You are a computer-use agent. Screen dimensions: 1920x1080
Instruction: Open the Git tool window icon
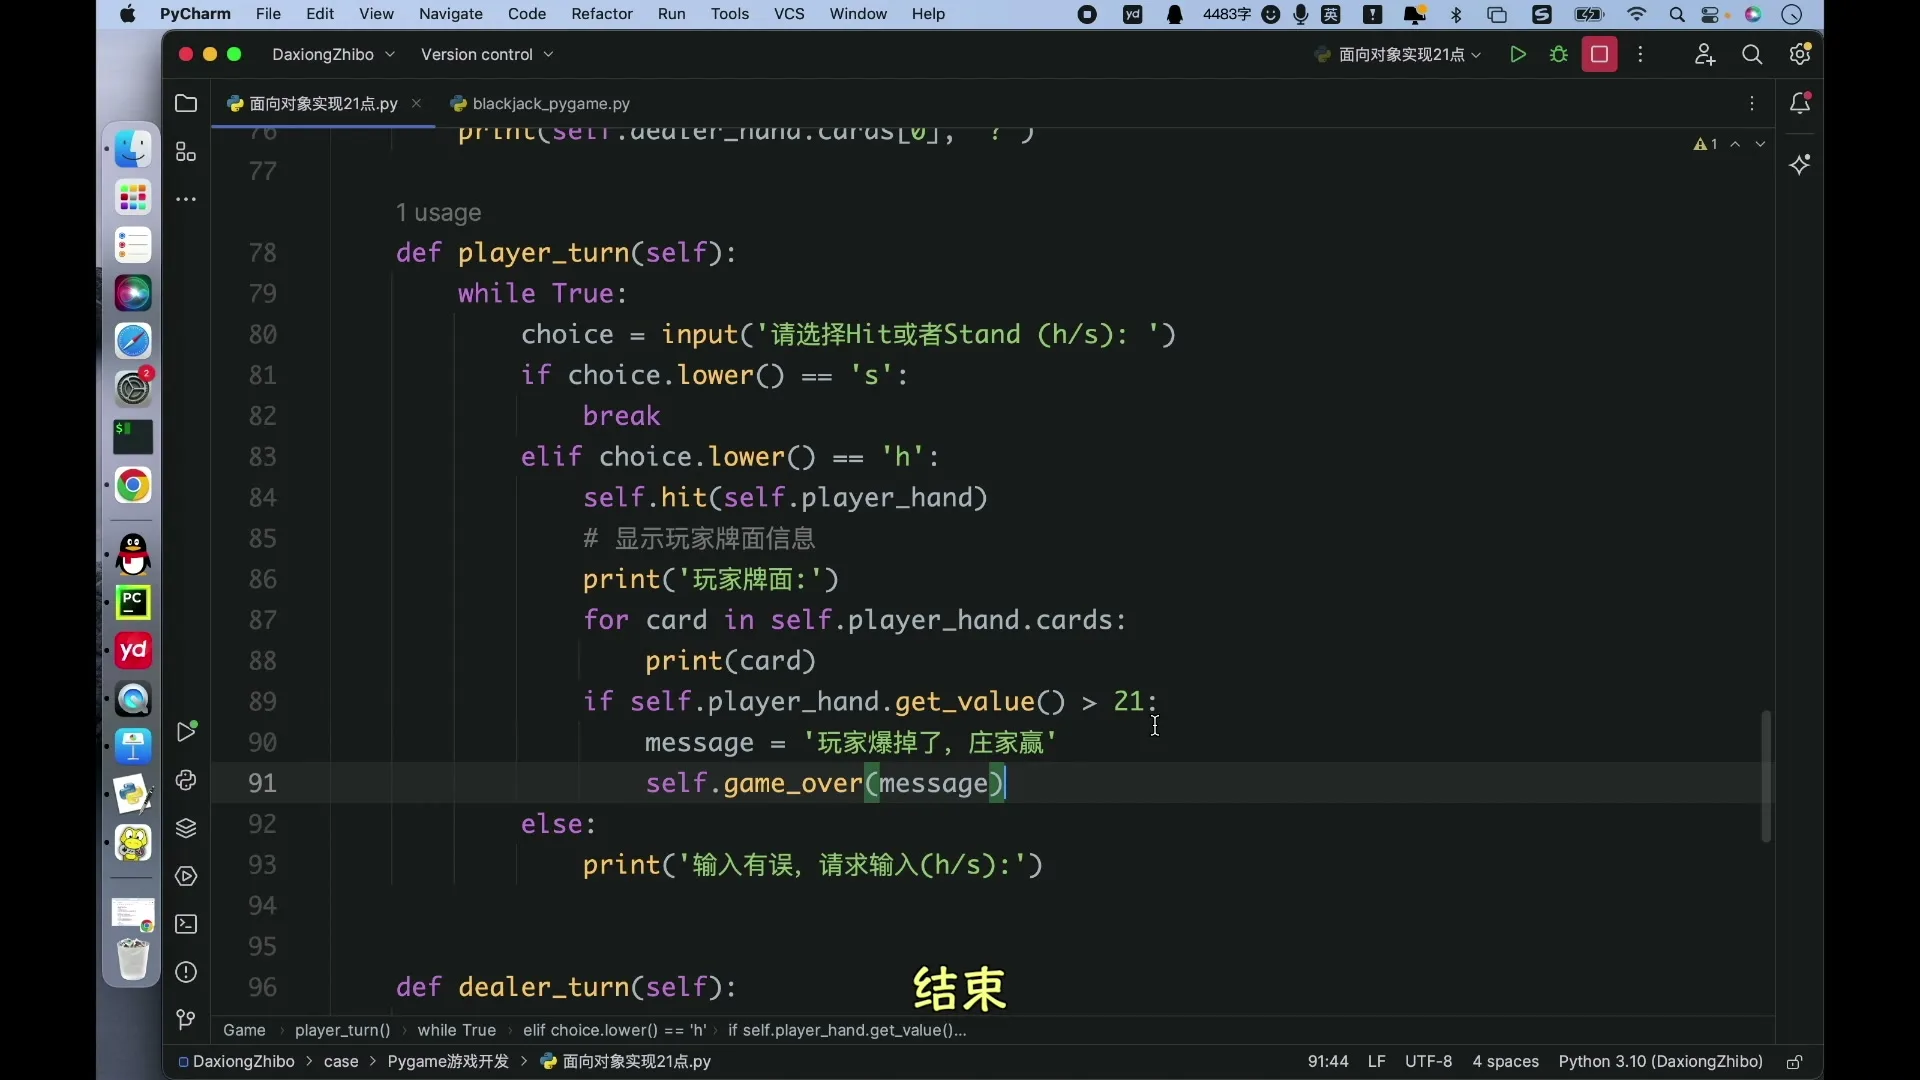[x=186, y=1020]
